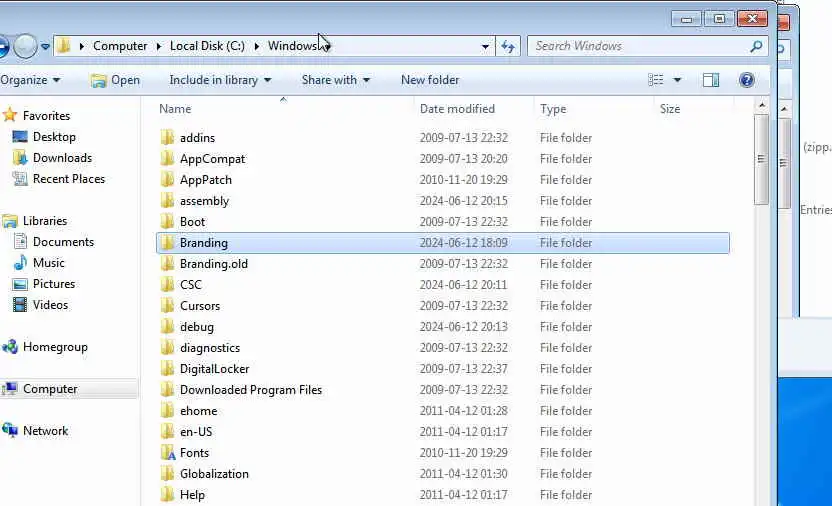Viewport: 832px width, 506px height.
Task: Click the folder icon in address bar
Action: [64, 46]
